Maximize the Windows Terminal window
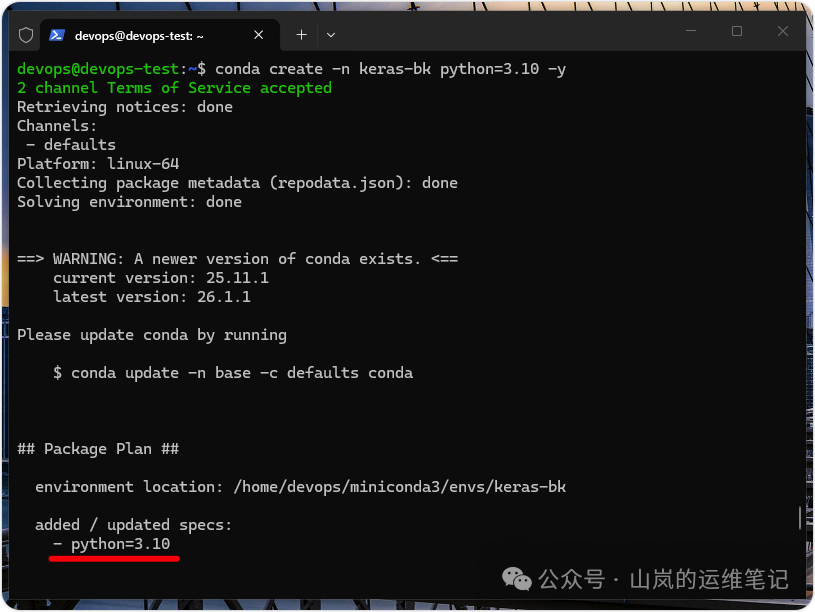 pyautogui.click(x=737, y=31)
